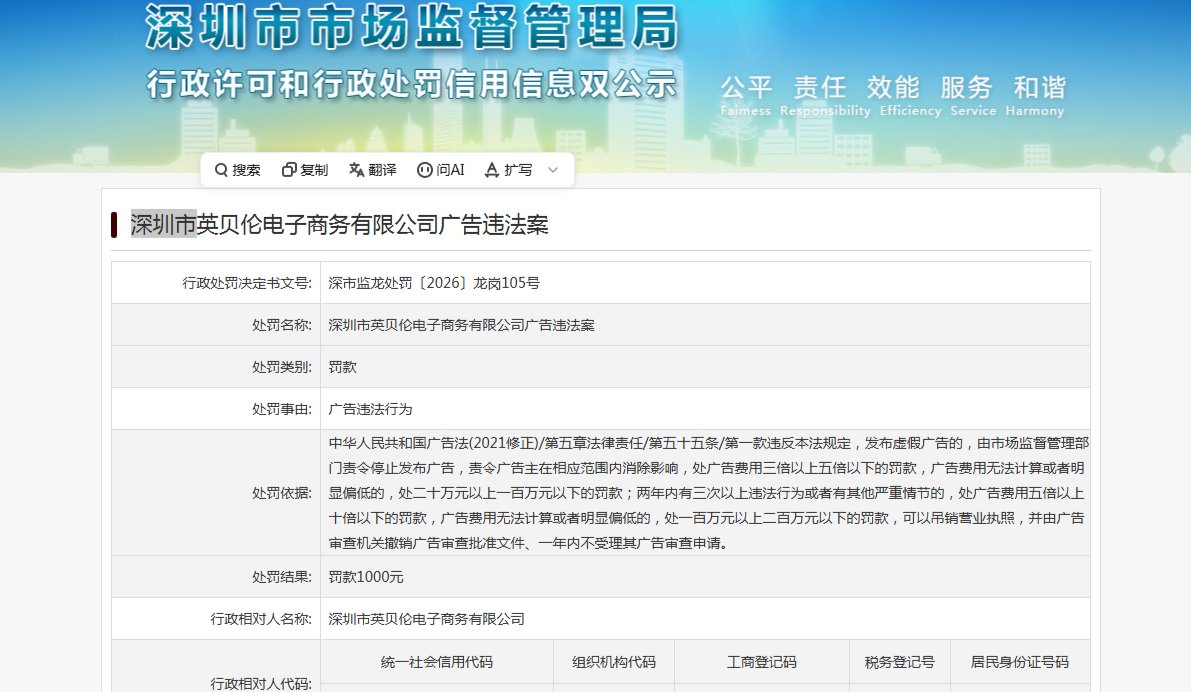The image size is (1191, 692).
Task: Click the highlighted 深圳市 text in page title
Action: click(163, 224)
